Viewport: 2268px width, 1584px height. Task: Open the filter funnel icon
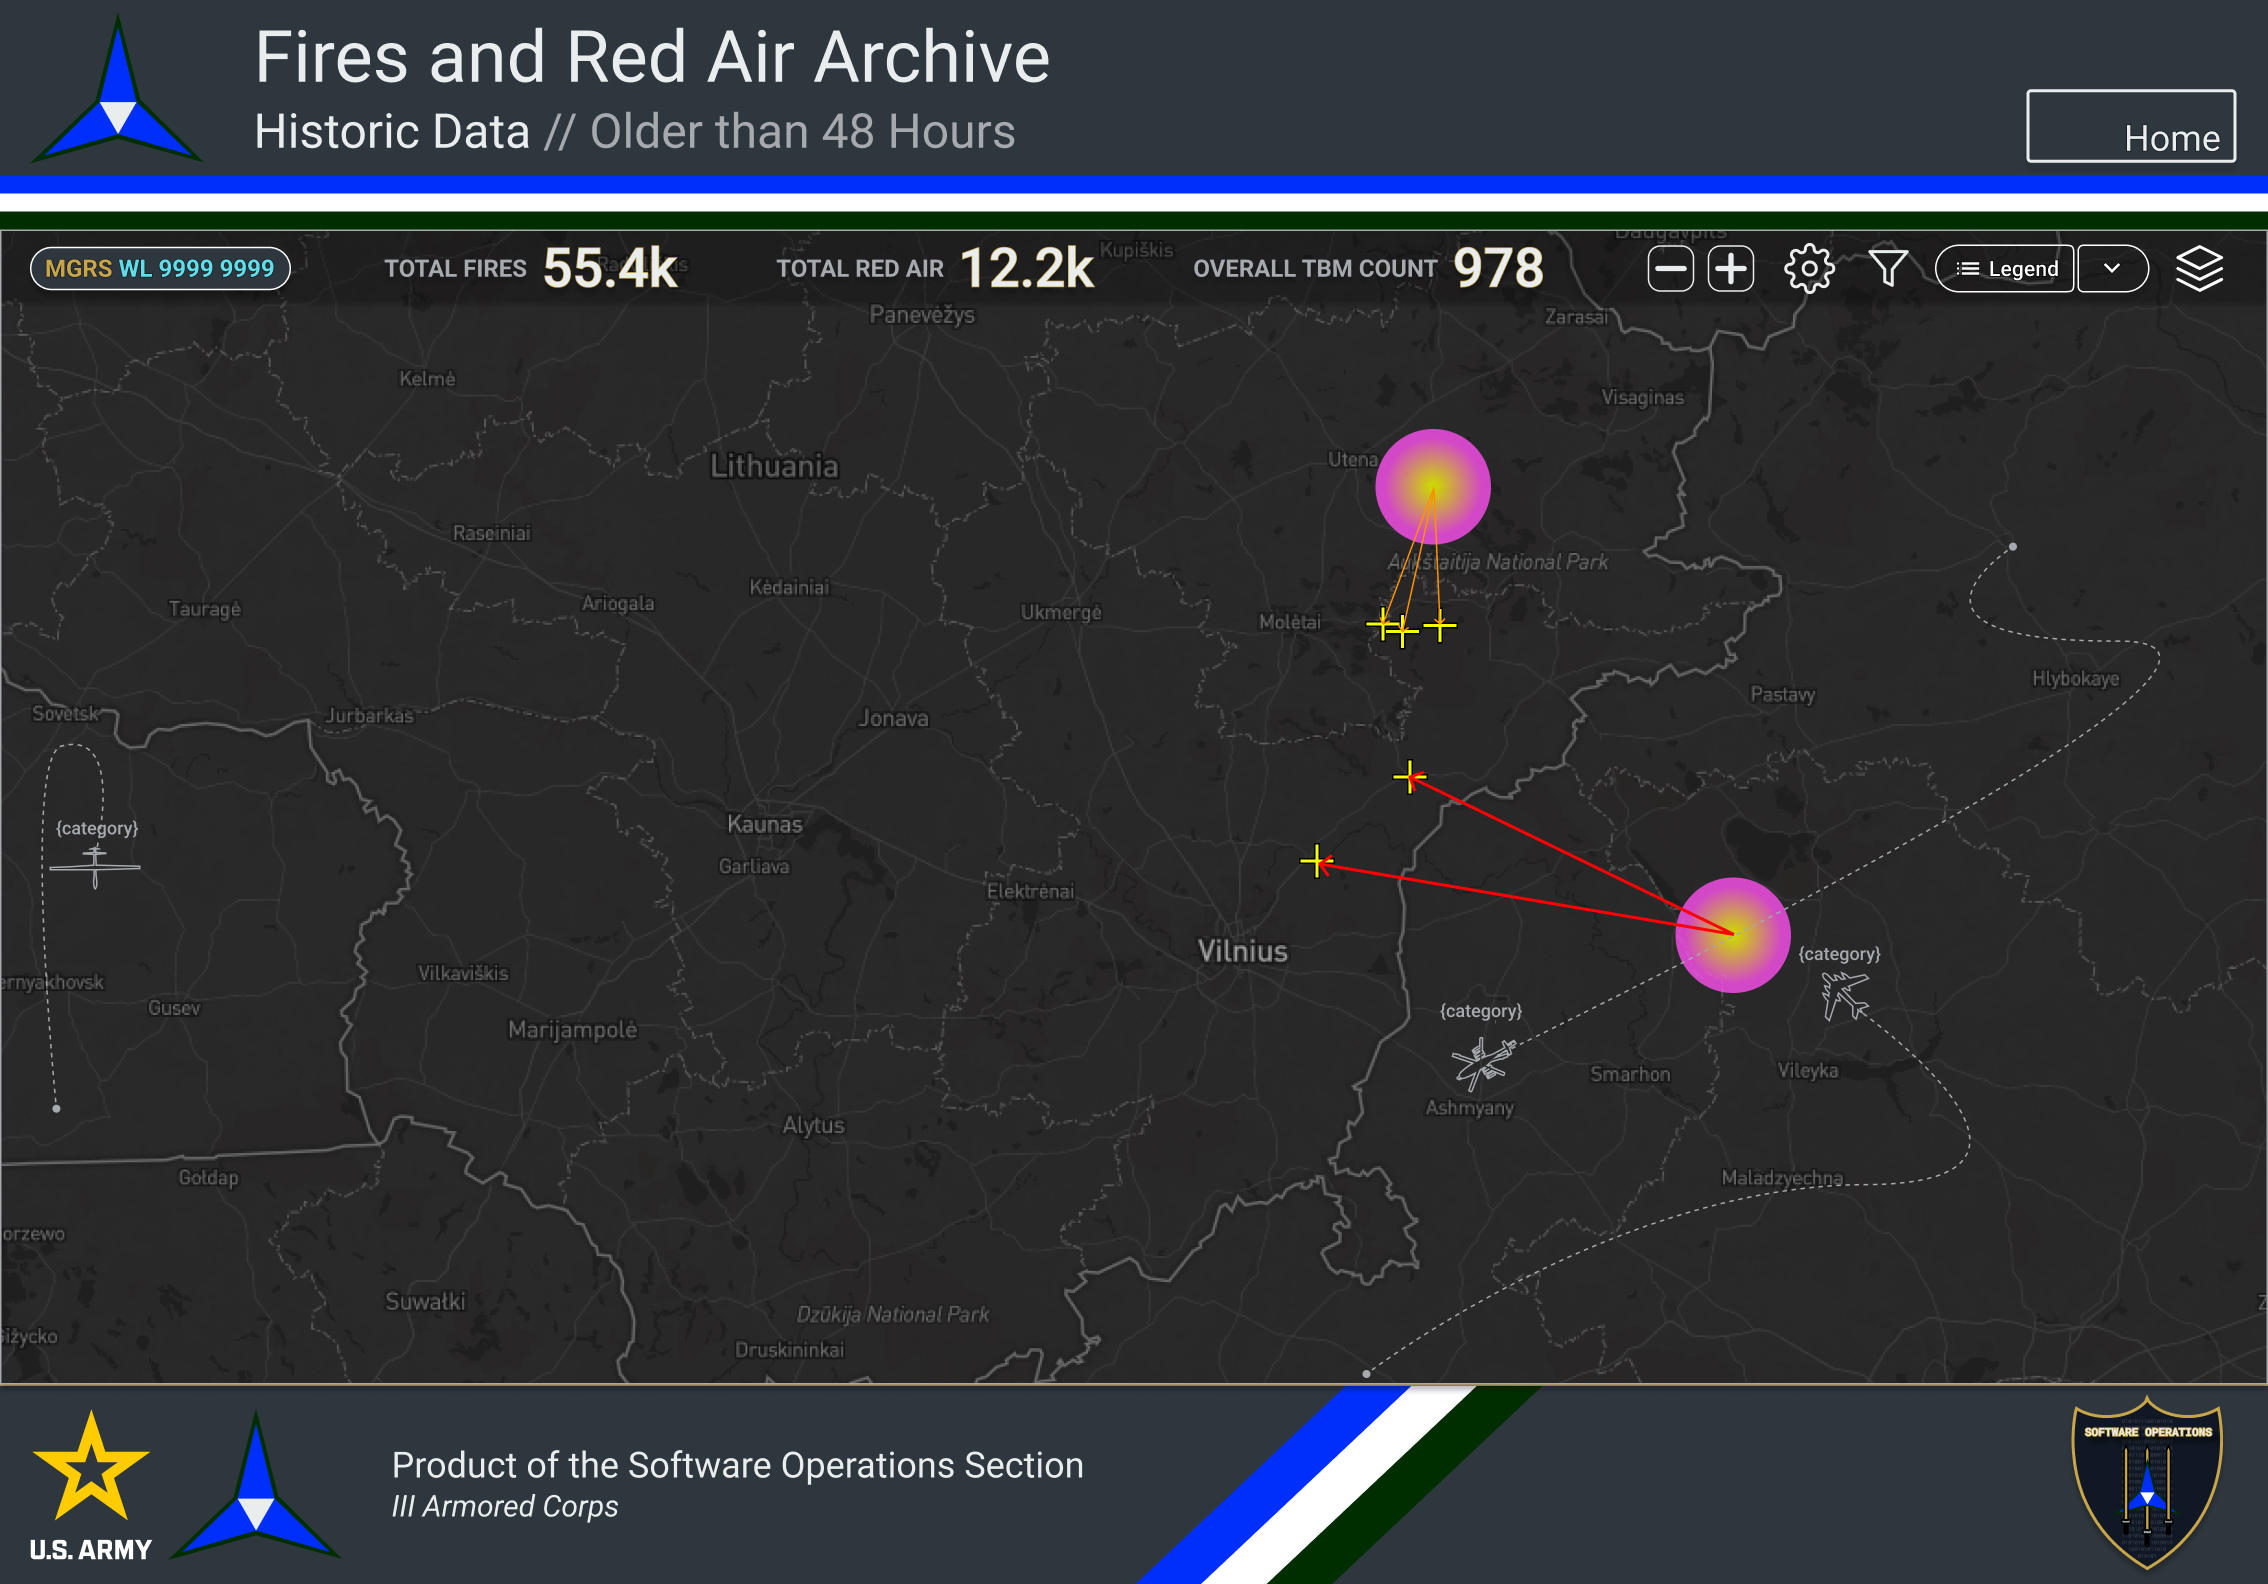click(1888, 268)
